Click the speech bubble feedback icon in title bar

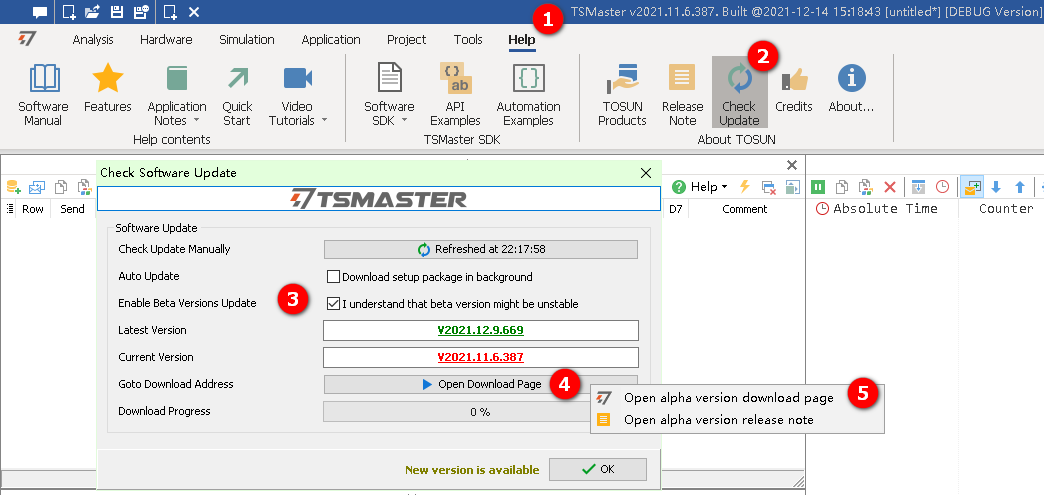(x=40, y=12)
